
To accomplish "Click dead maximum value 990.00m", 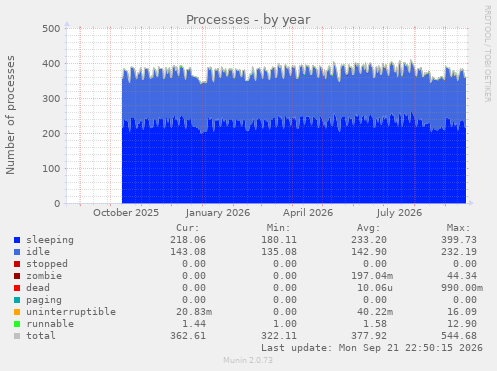I will click(462, 288).
